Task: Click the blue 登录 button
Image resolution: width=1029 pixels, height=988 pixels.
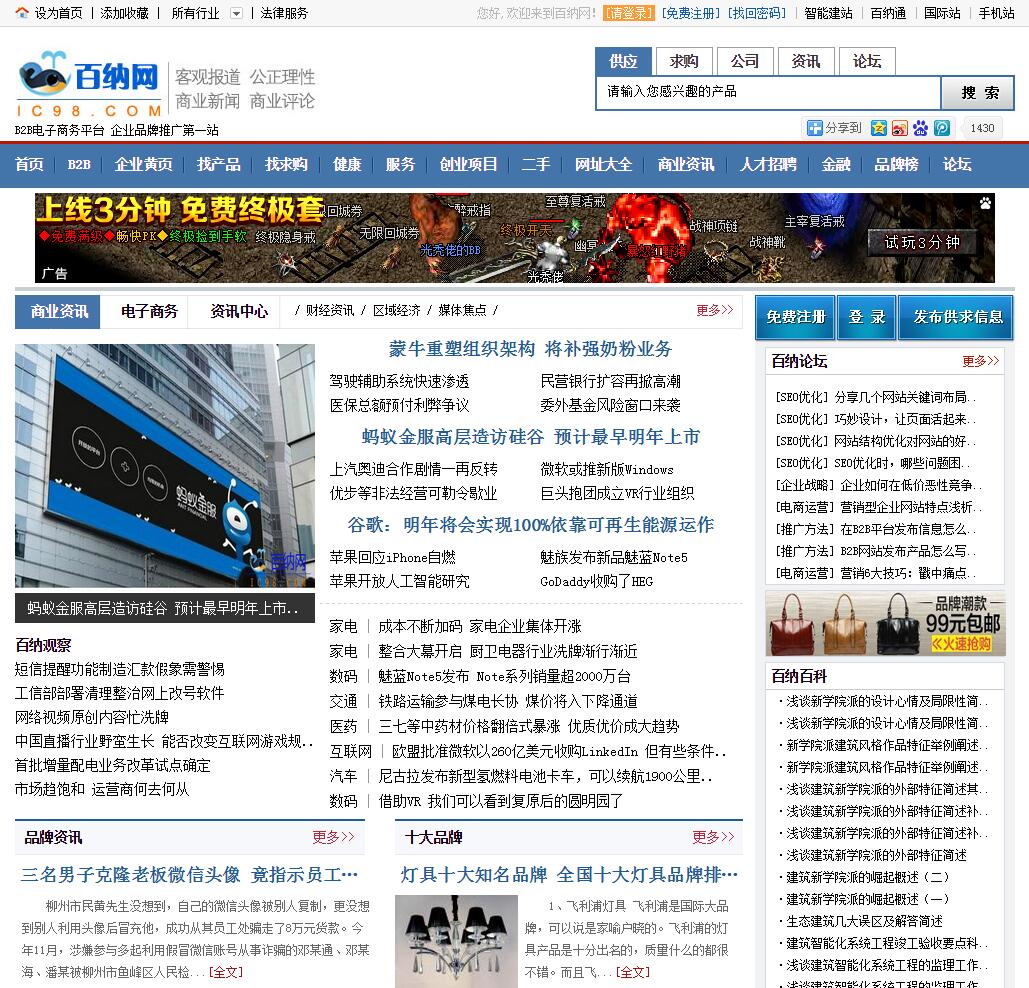Action: 866,318
